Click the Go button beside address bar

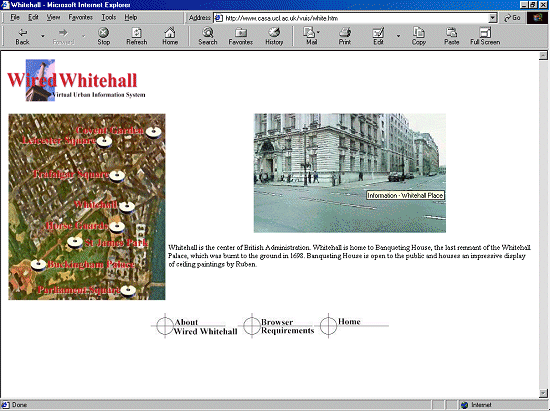(512, 18)
